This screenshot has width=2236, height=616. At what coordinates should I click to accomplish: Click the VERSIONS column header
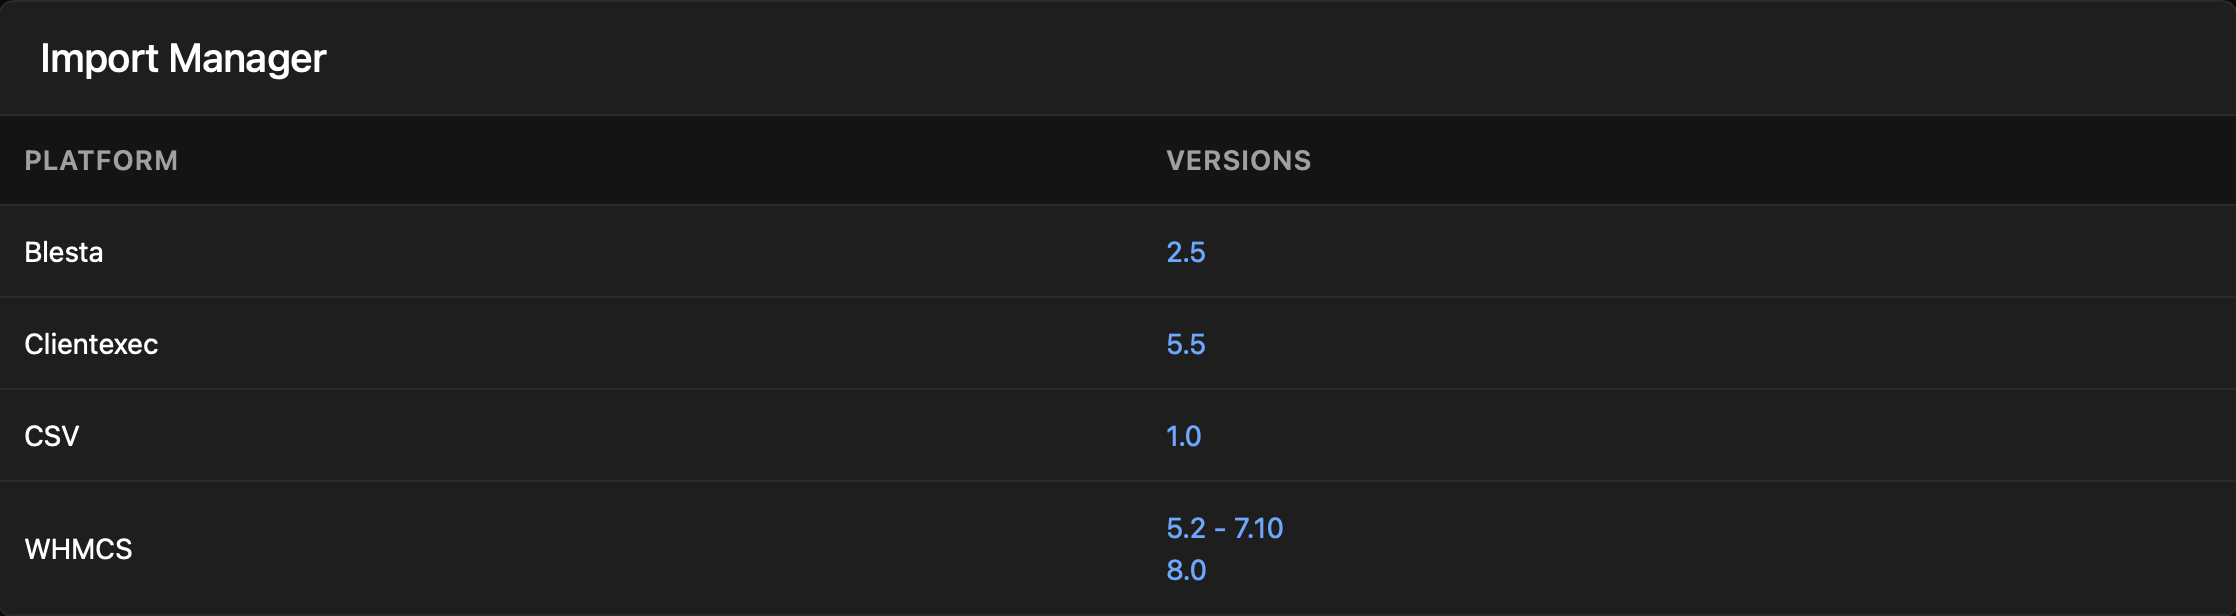[1238, 161]
